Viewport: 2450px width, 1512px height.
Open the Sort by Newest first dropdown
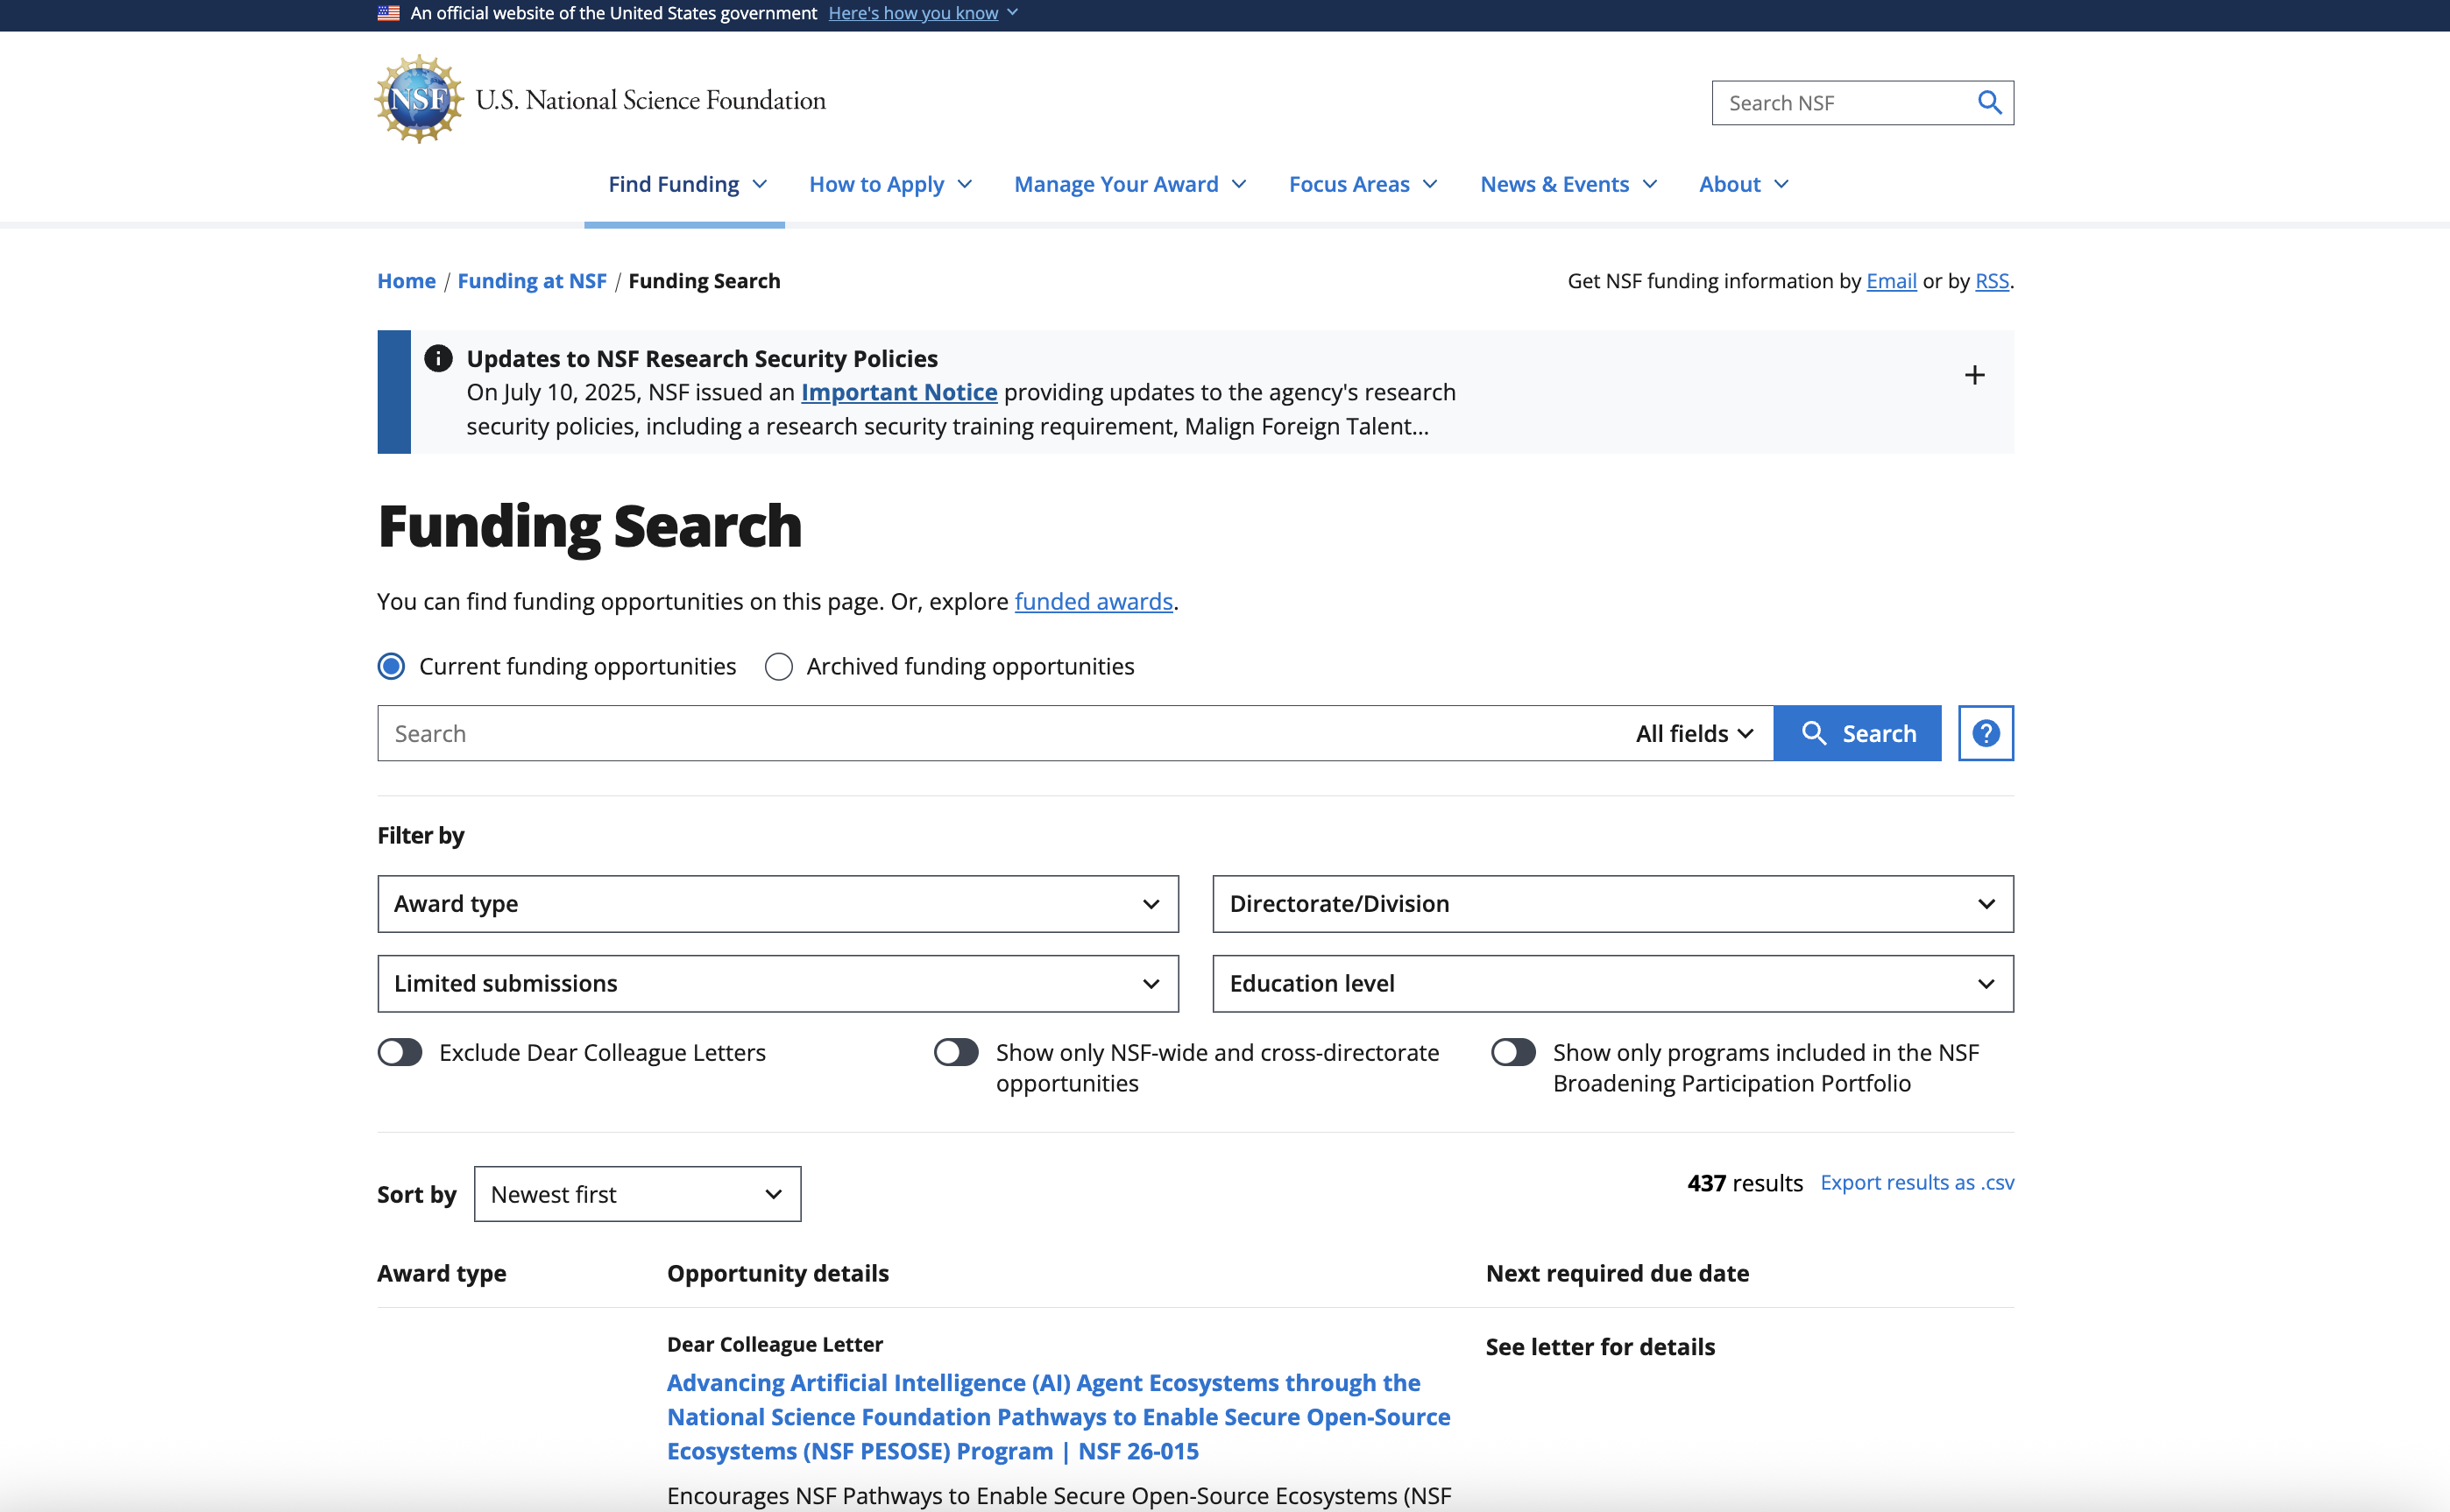[638, 1194]
